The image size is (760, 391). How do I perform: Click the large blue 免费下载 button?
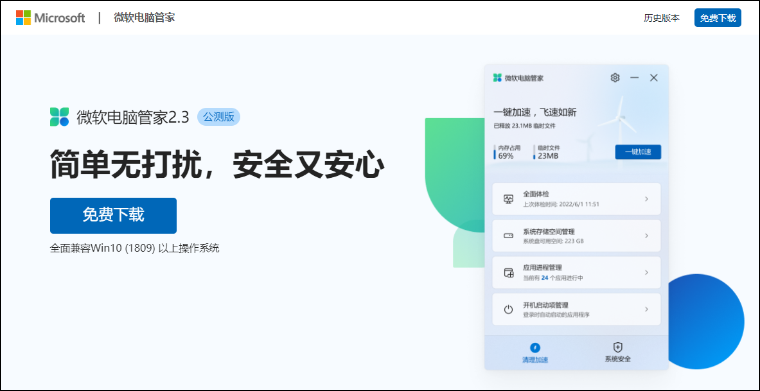pyautogui.click(x=113, y=216)
